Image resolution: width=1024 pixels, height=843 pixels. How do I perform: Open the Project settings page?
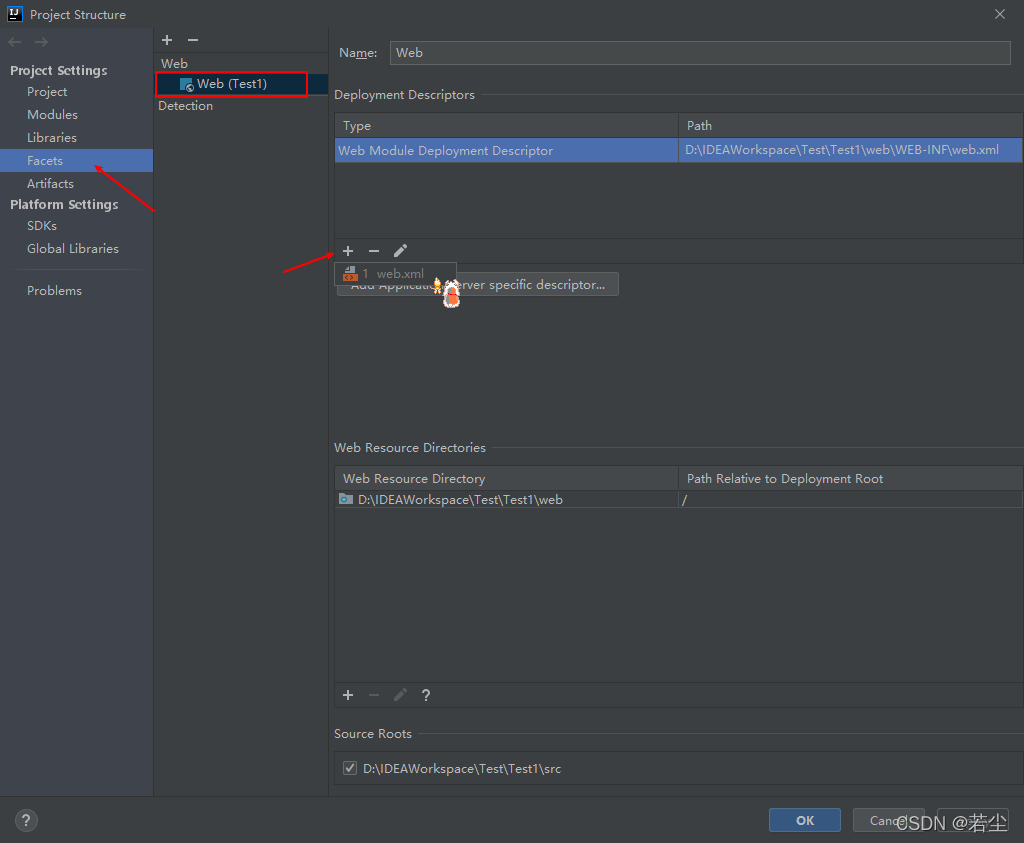47,92
